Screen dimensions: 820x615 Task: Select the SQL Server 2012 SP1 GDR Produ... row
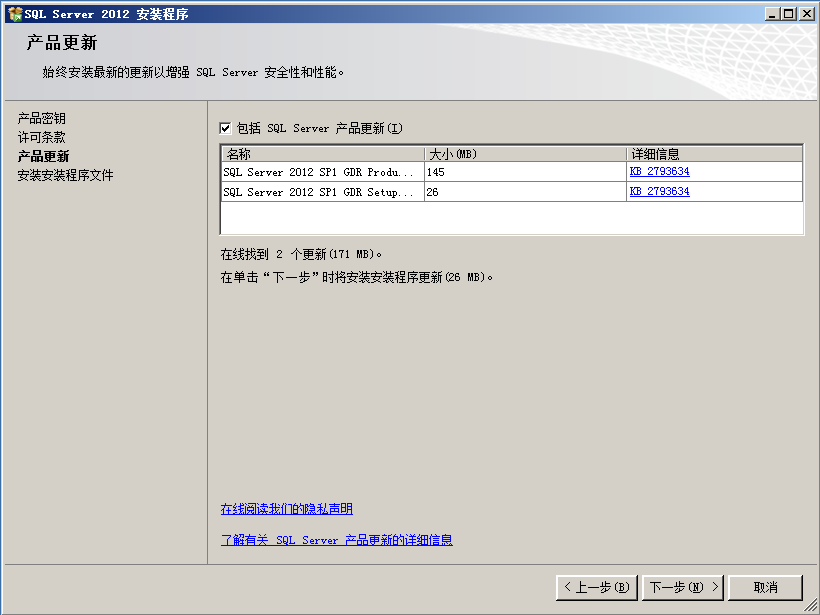click(x=512, y=172)
